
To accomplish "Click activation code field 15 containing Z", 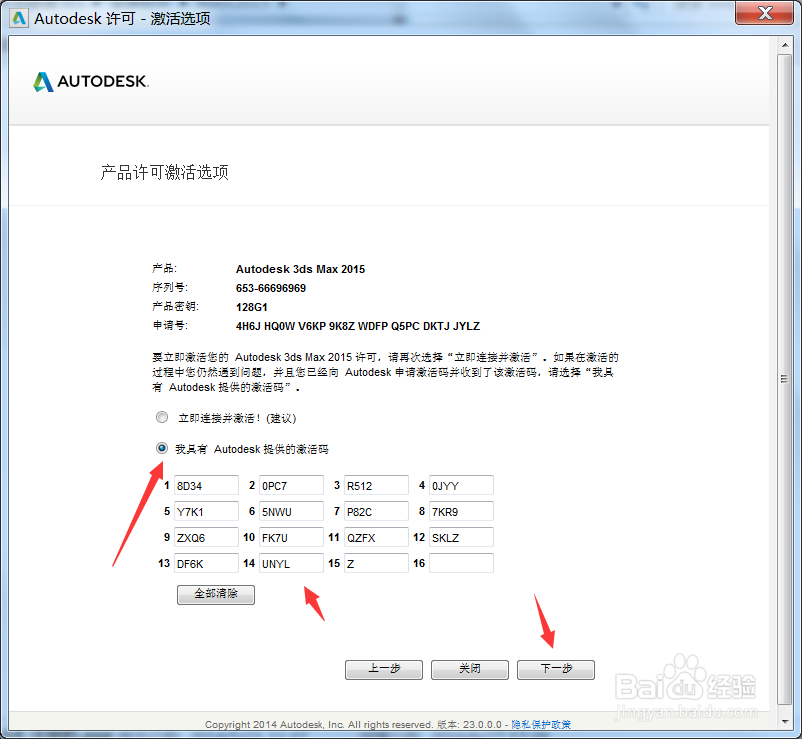I will (375, 563).
